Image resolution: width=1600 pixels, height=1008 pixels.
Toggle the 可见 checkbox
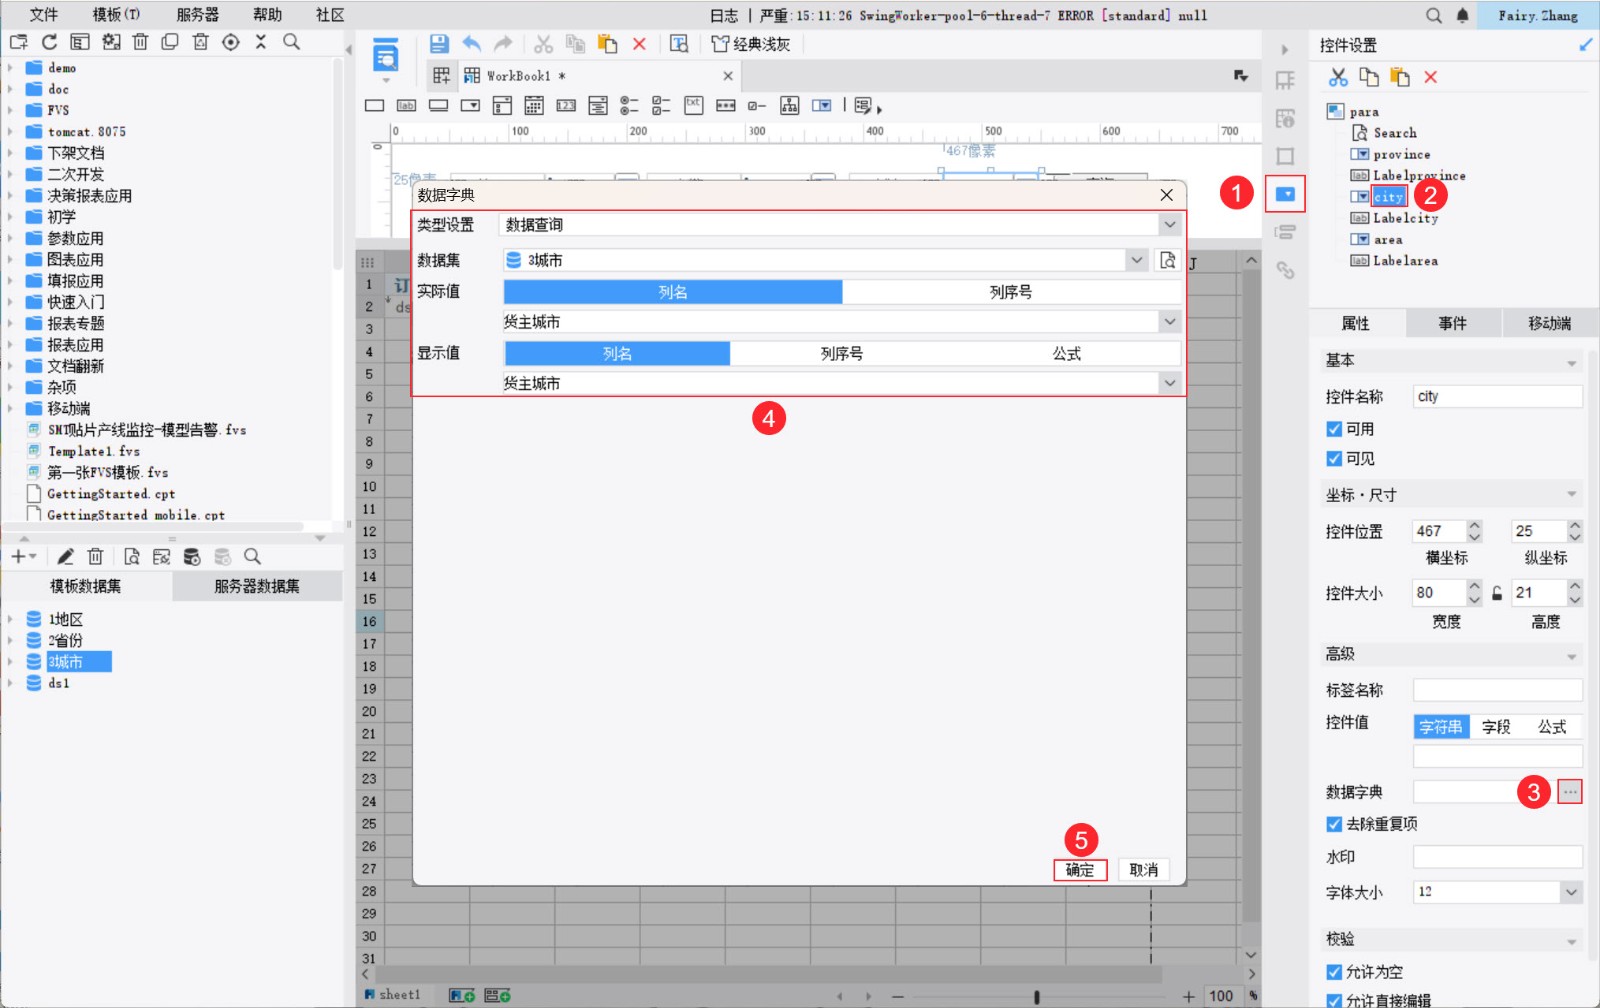[x=1334, y=459]
